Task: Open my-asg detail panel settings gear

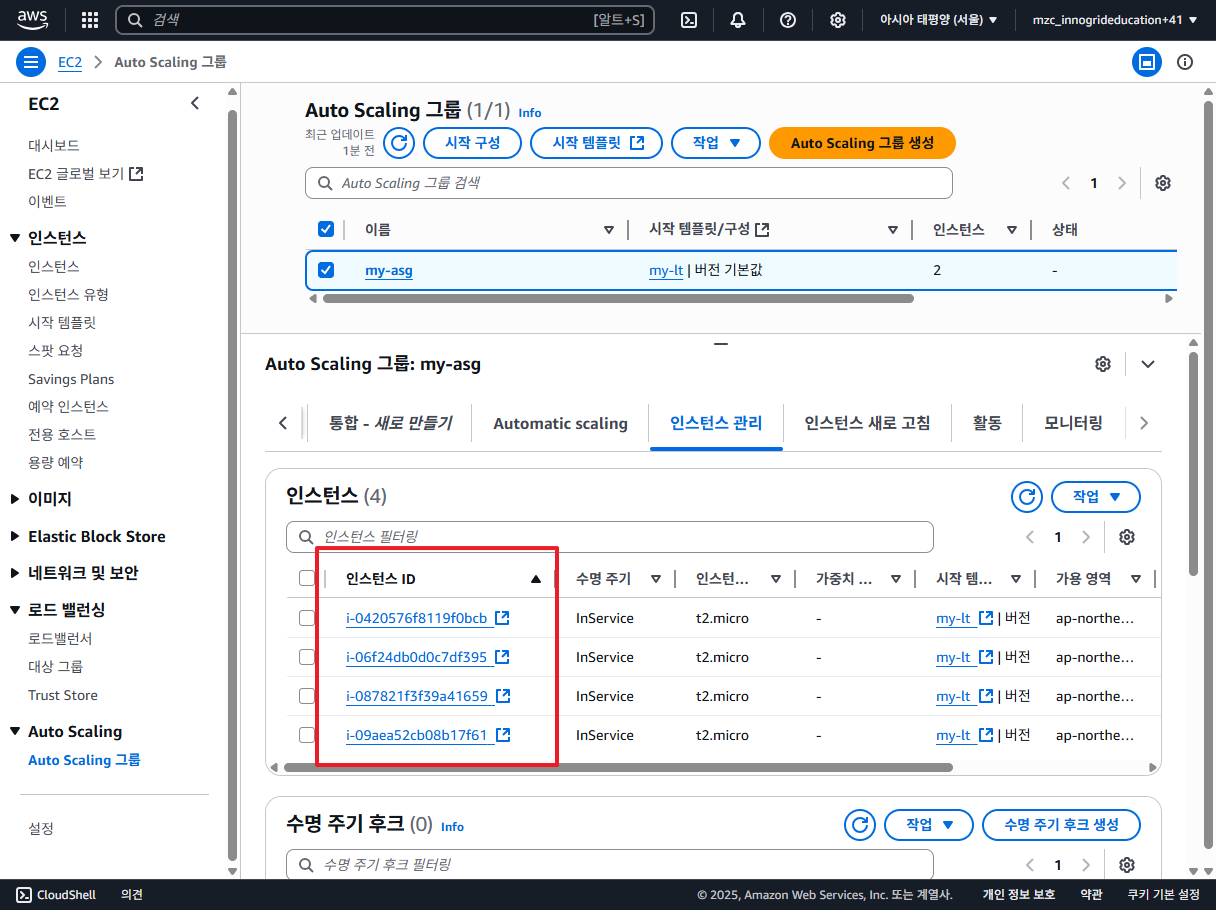Action: [1103, 364]
